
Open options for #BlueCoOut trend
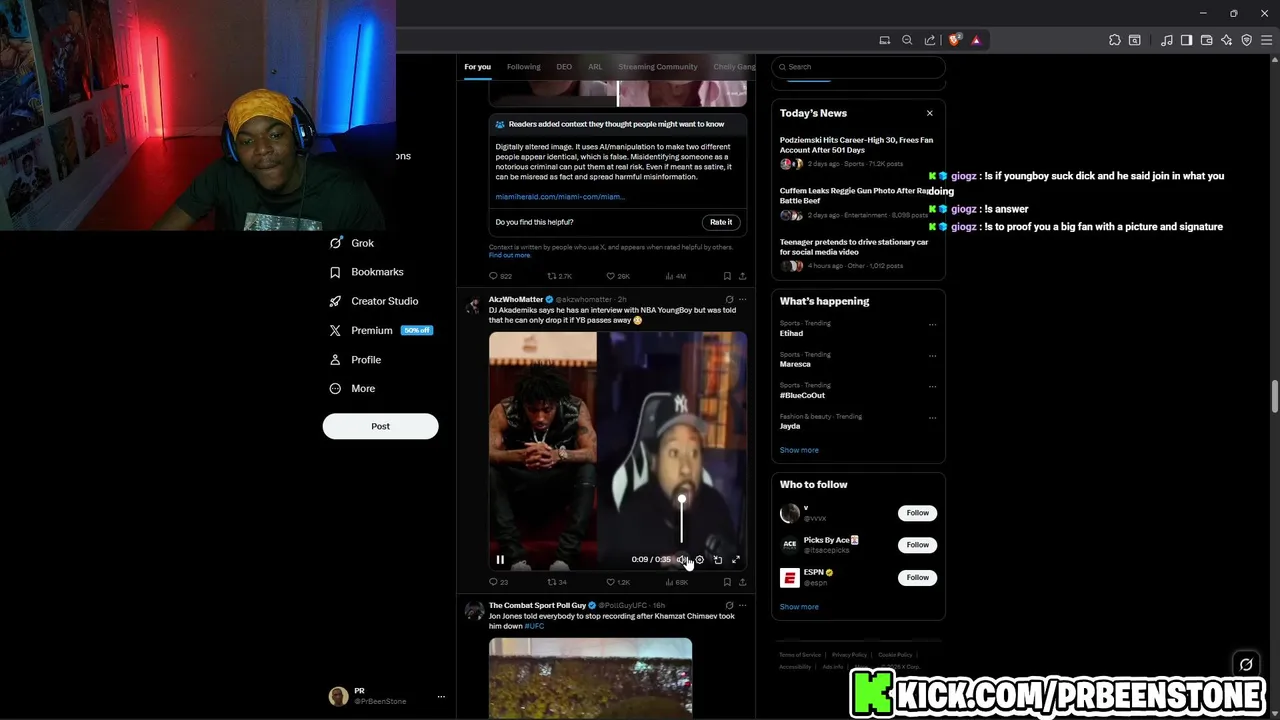[x=932, y=386]
